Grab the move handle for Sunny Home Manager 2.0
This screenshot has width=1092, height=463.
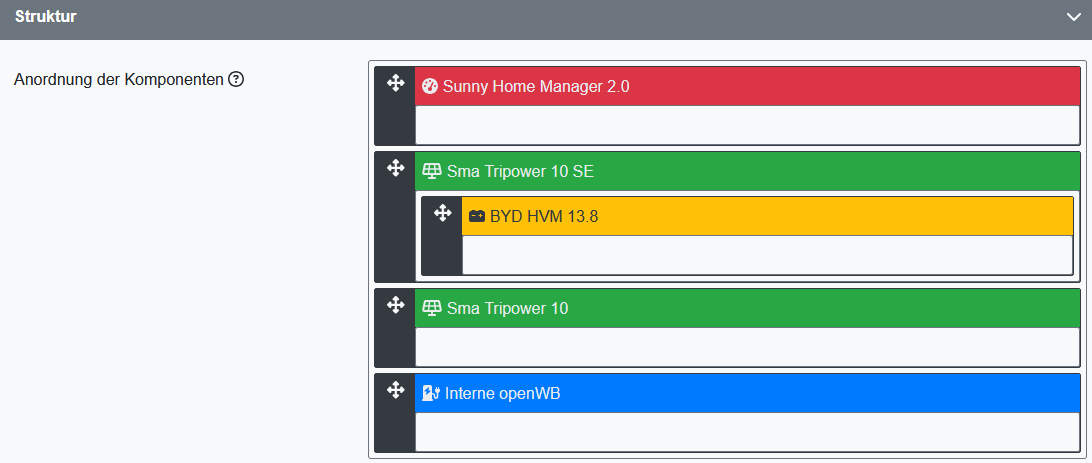tap(395, 83)
